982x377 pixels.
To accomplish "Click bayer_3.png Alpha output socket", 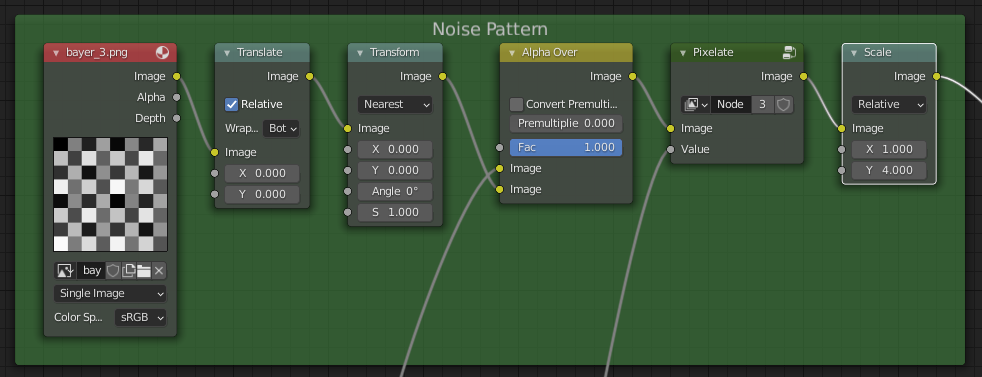I will 177,97.
